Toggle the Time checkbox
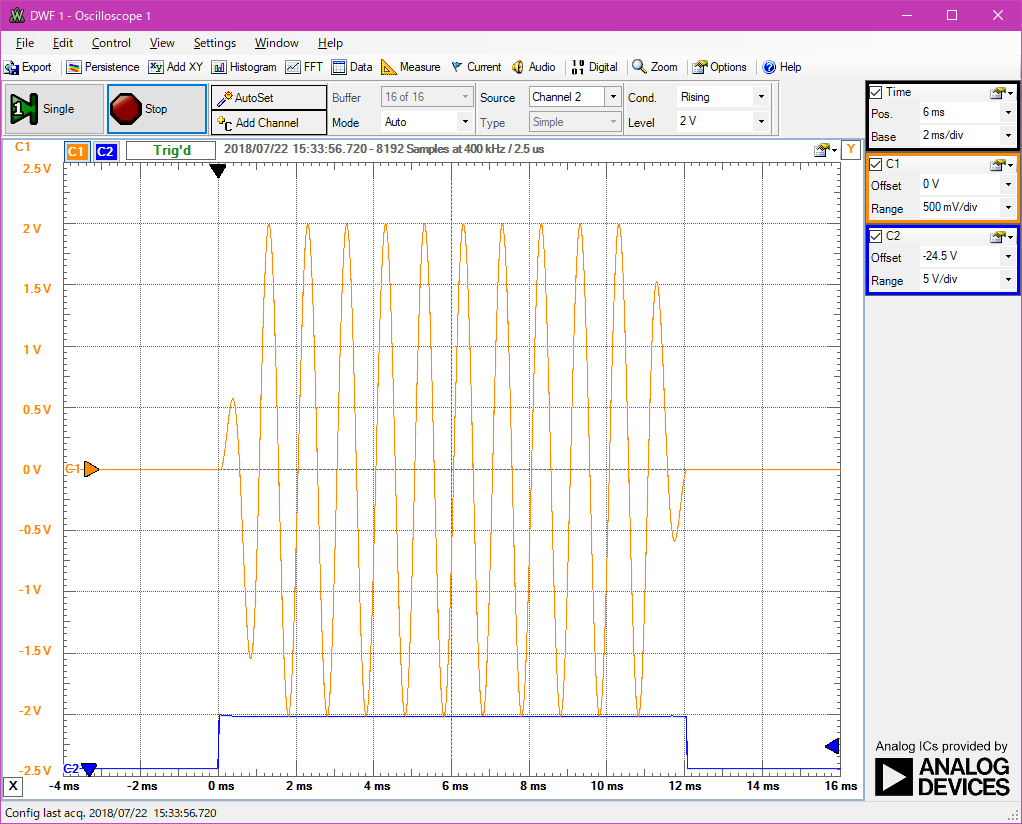 tap(876, 93)
